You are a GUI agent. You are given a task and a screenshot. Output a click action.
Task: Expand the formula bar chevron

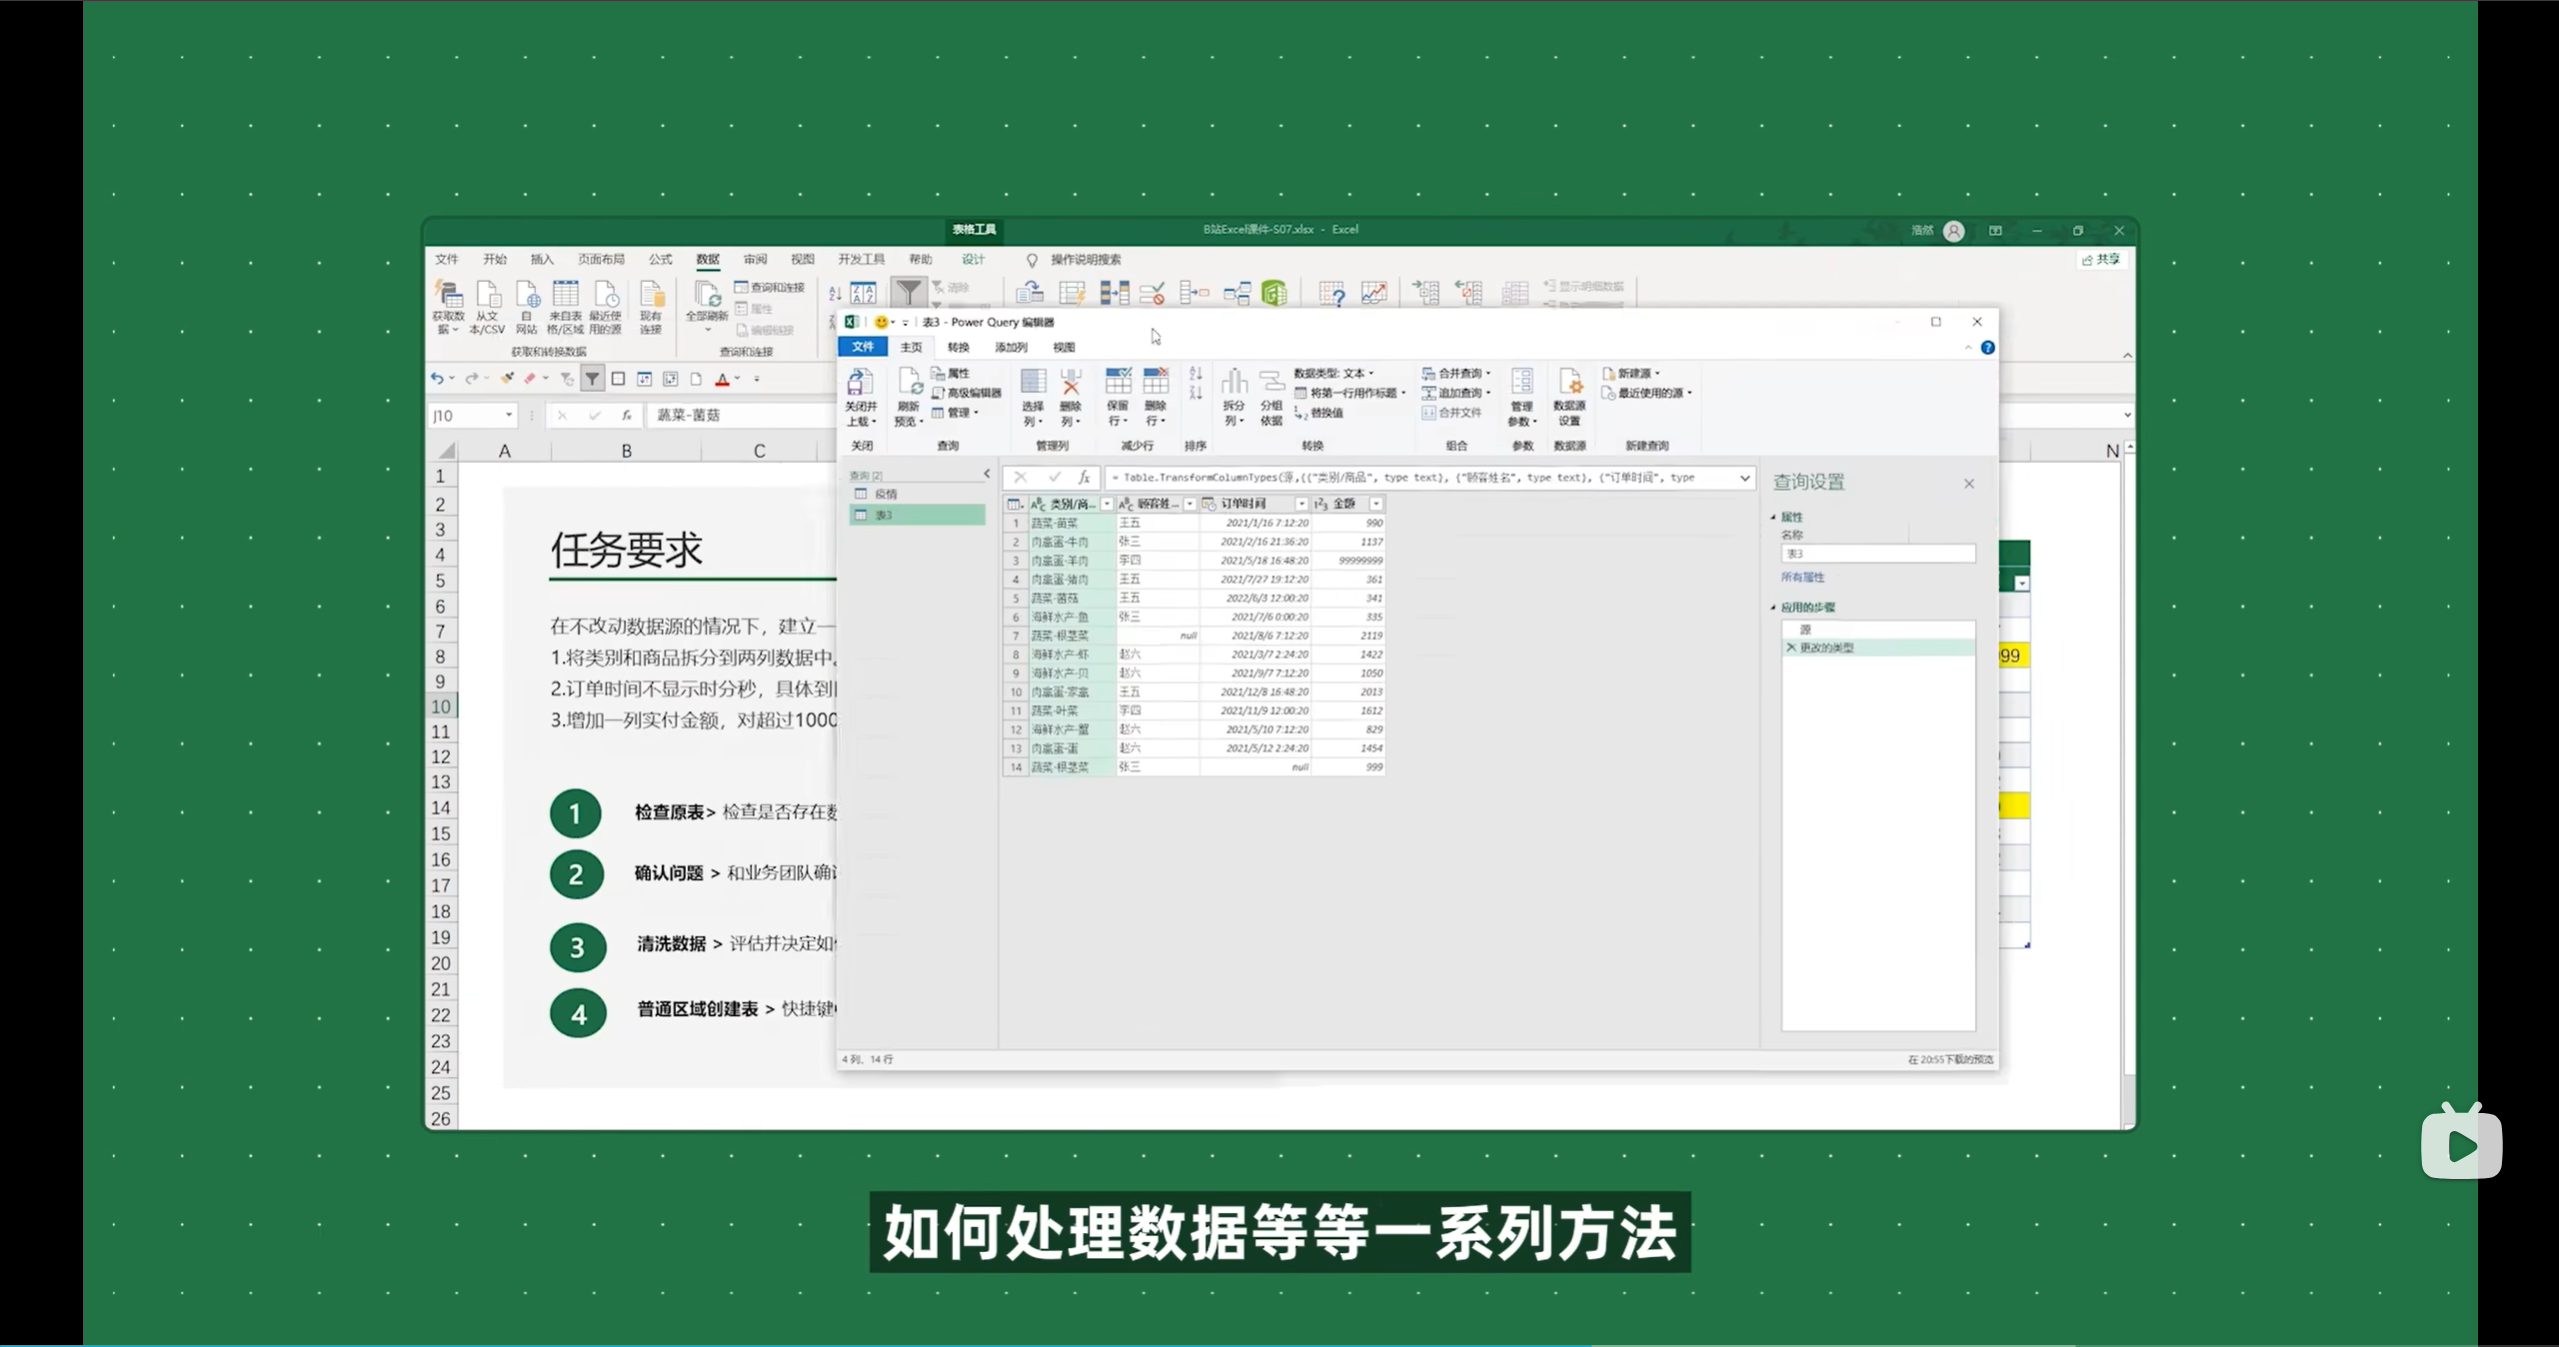[1744, 478]
